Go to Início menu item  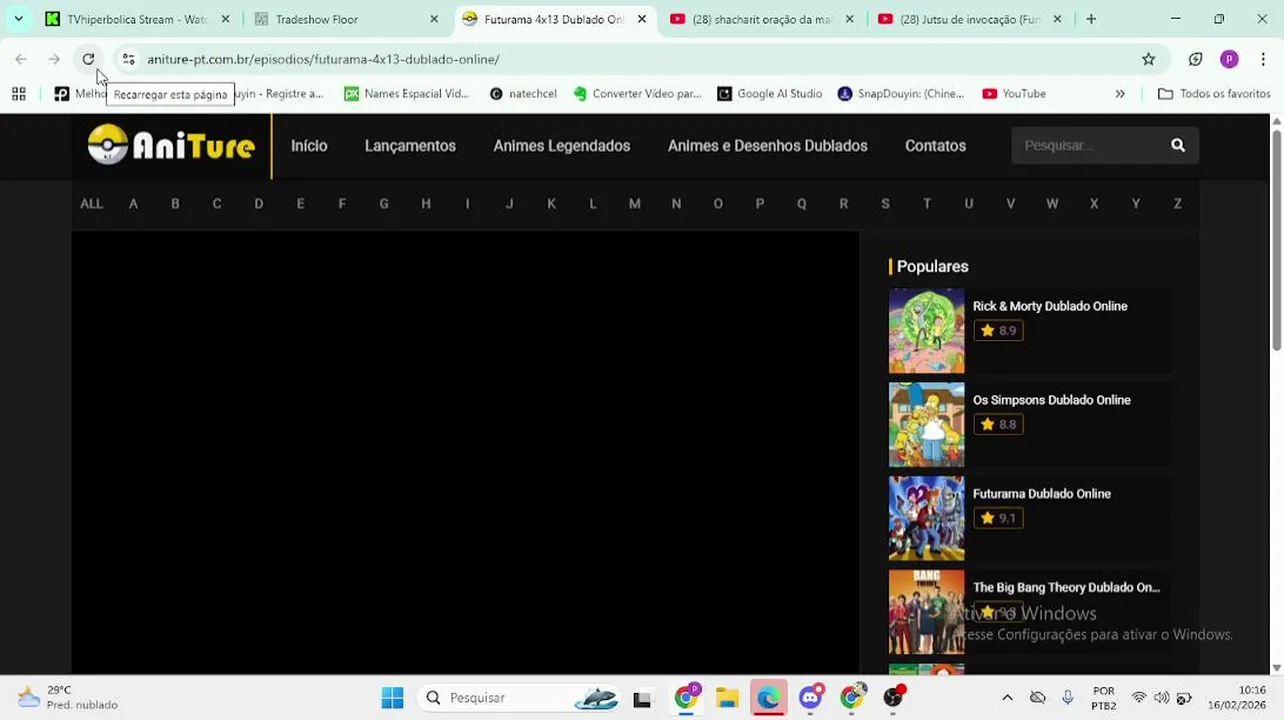pos(309,146)
